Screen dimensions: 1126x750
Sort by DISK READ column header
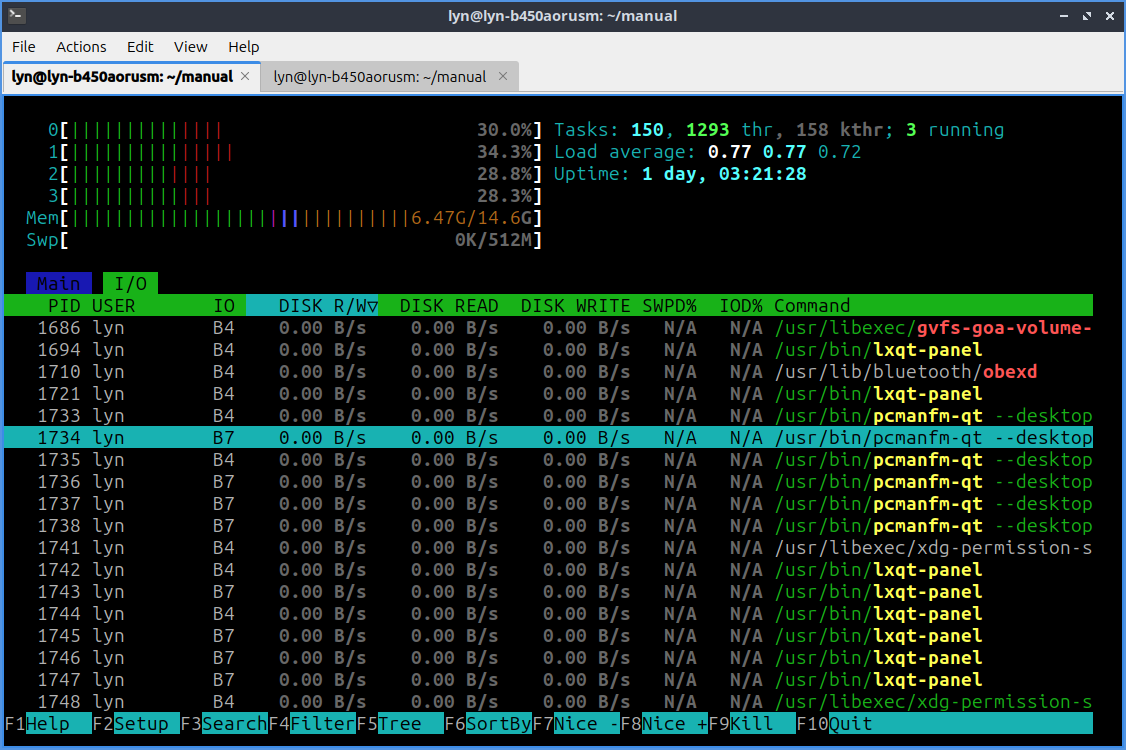[x=448, y=306]
